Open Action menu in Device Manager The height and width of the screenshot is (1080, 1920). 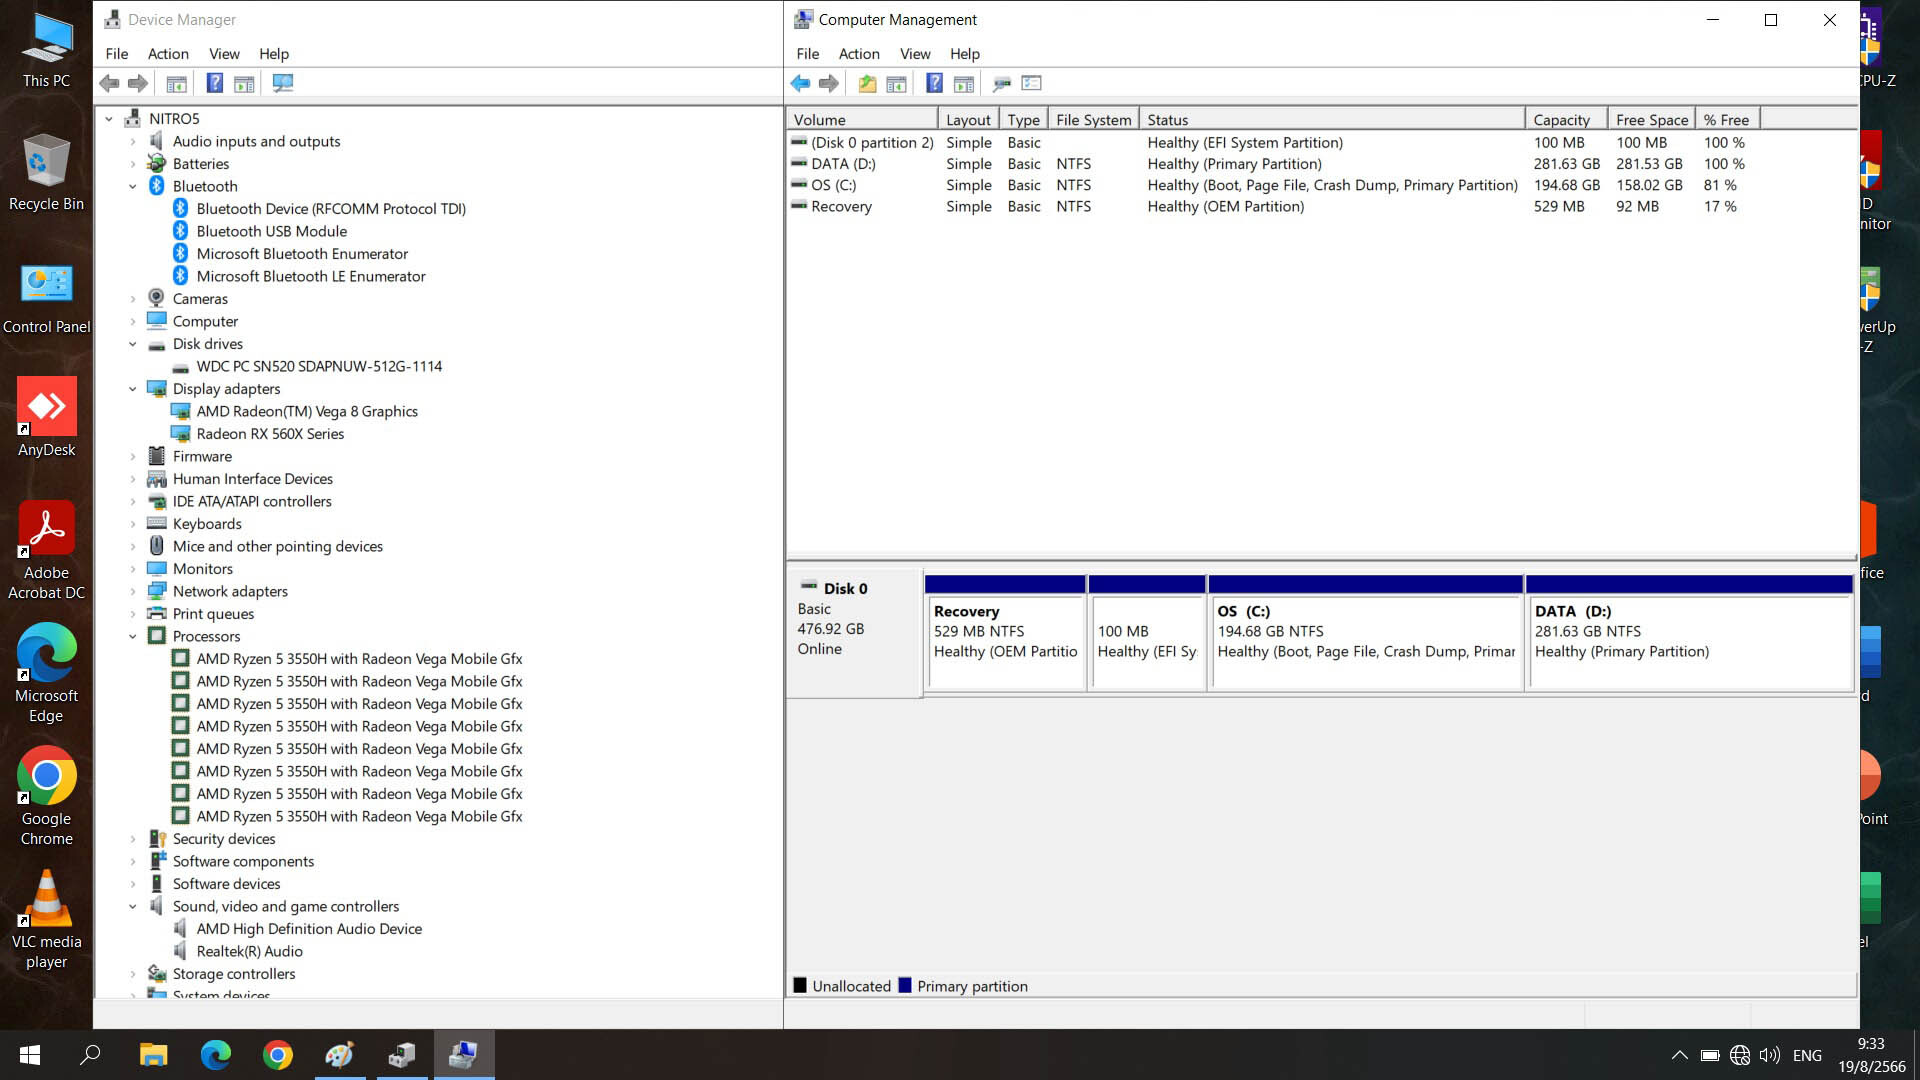168,54
